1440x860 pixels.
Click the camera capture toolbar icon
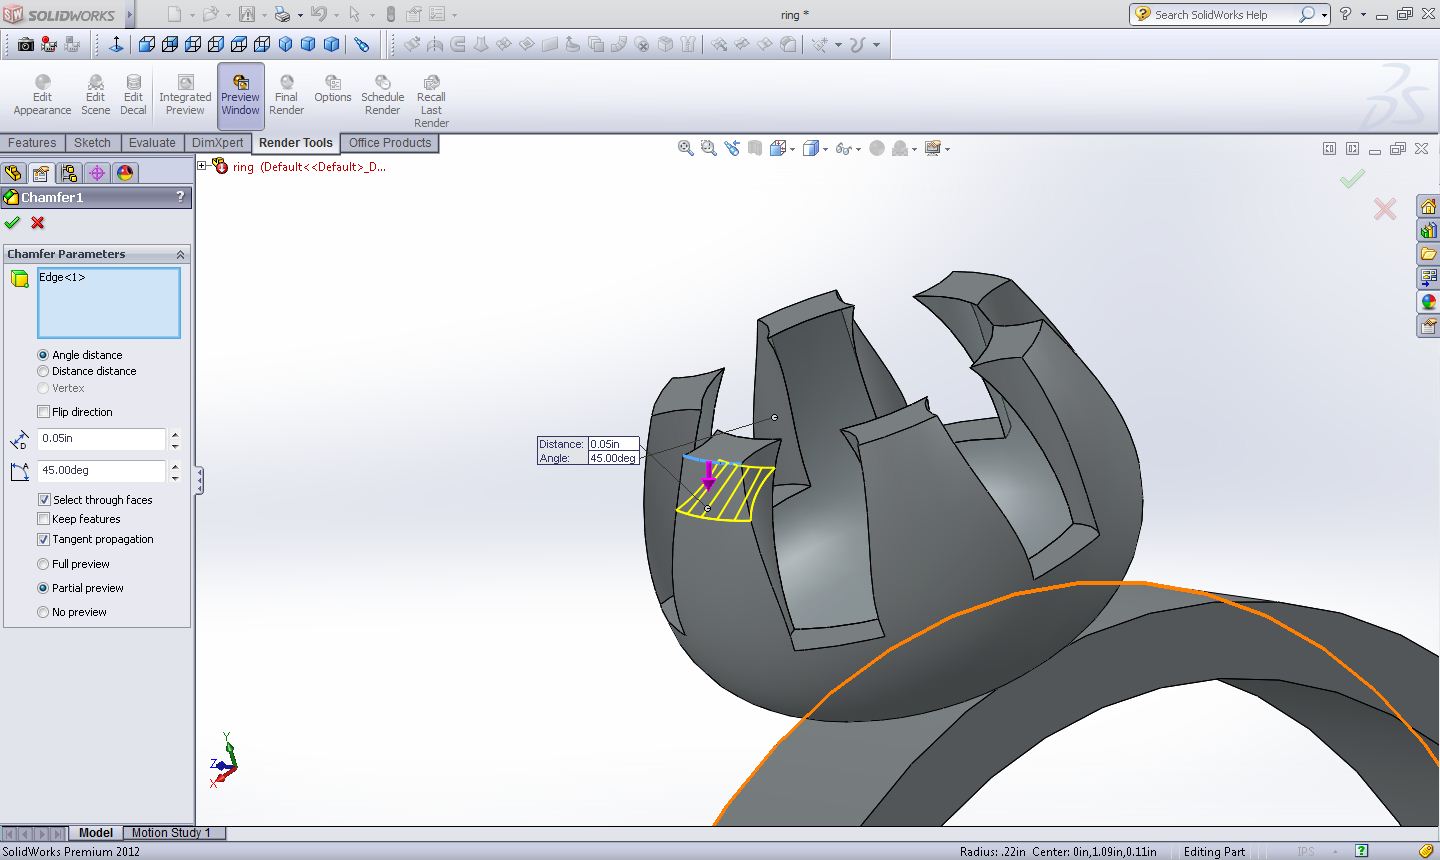pos(26,44)
